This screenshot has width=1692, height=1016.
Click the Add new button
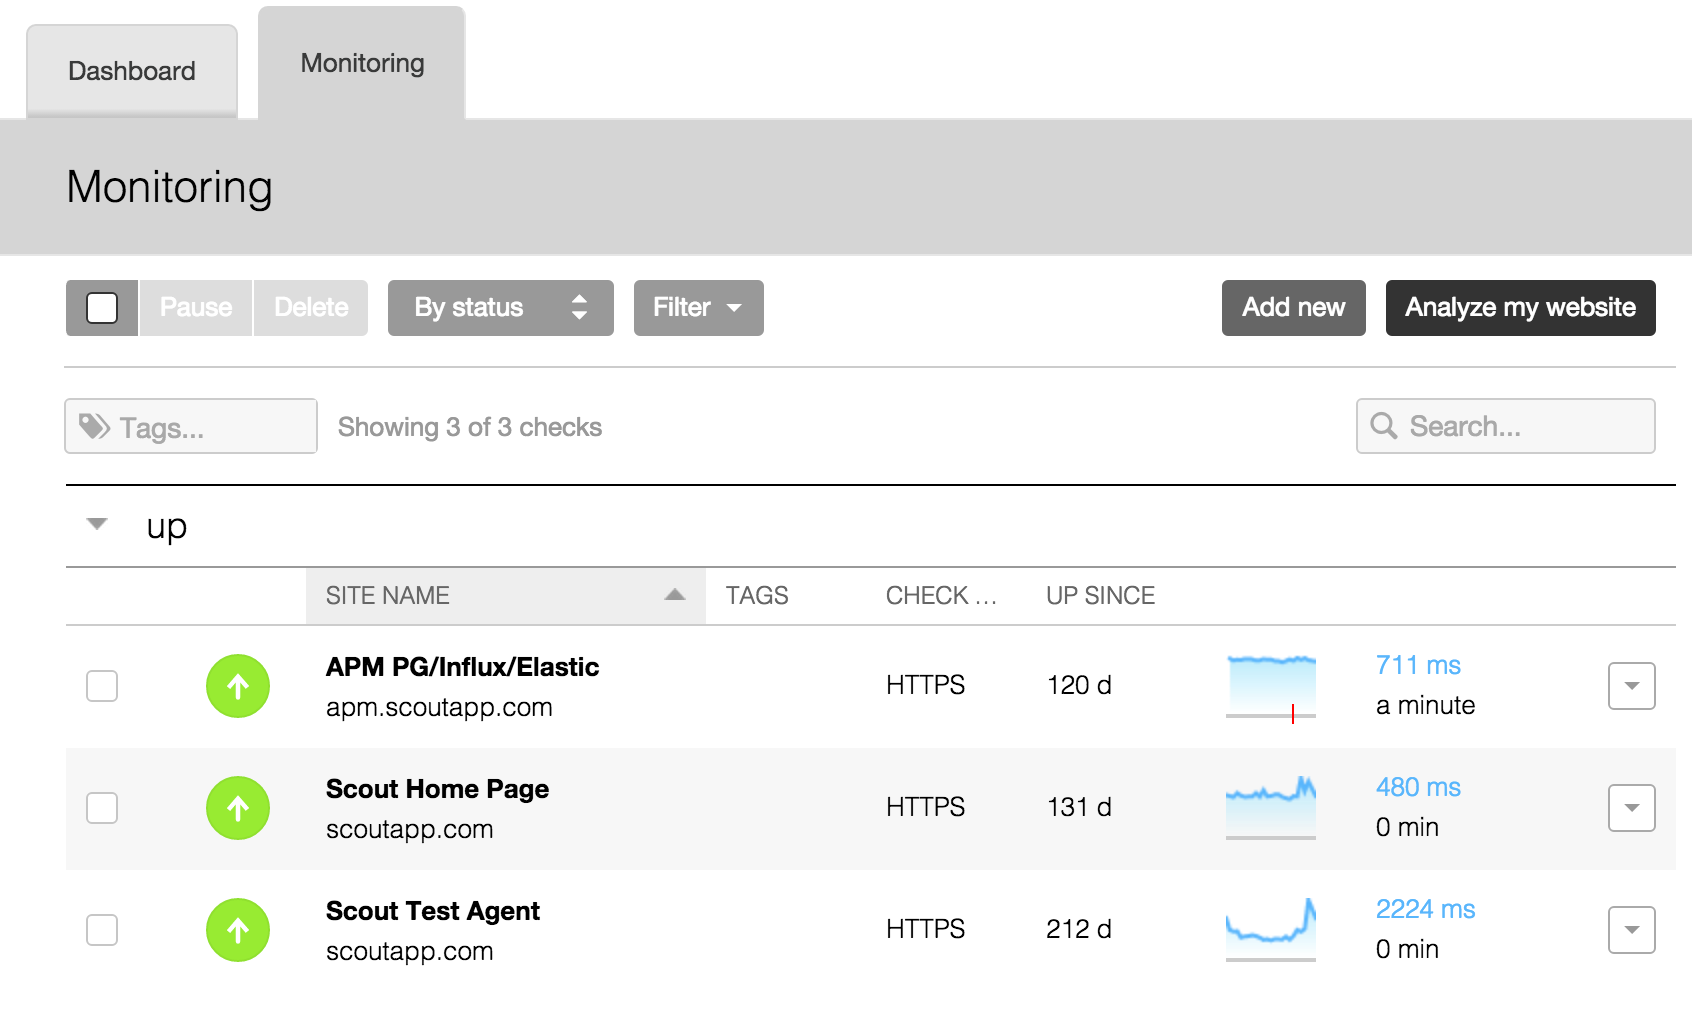coord(1294,308)
